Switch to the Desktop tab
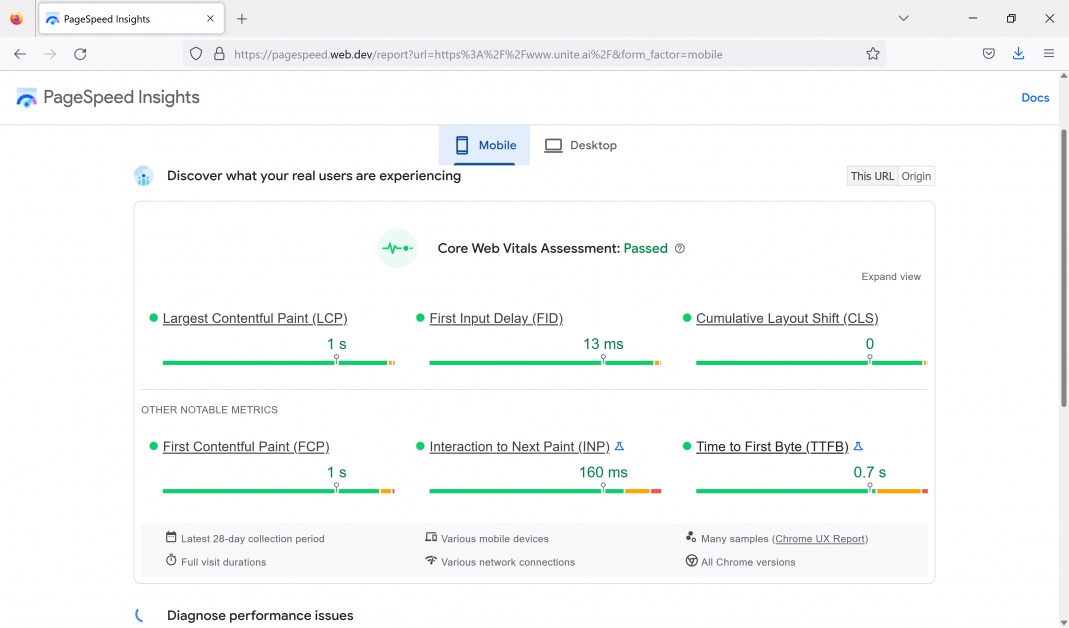 pos(581,146)
